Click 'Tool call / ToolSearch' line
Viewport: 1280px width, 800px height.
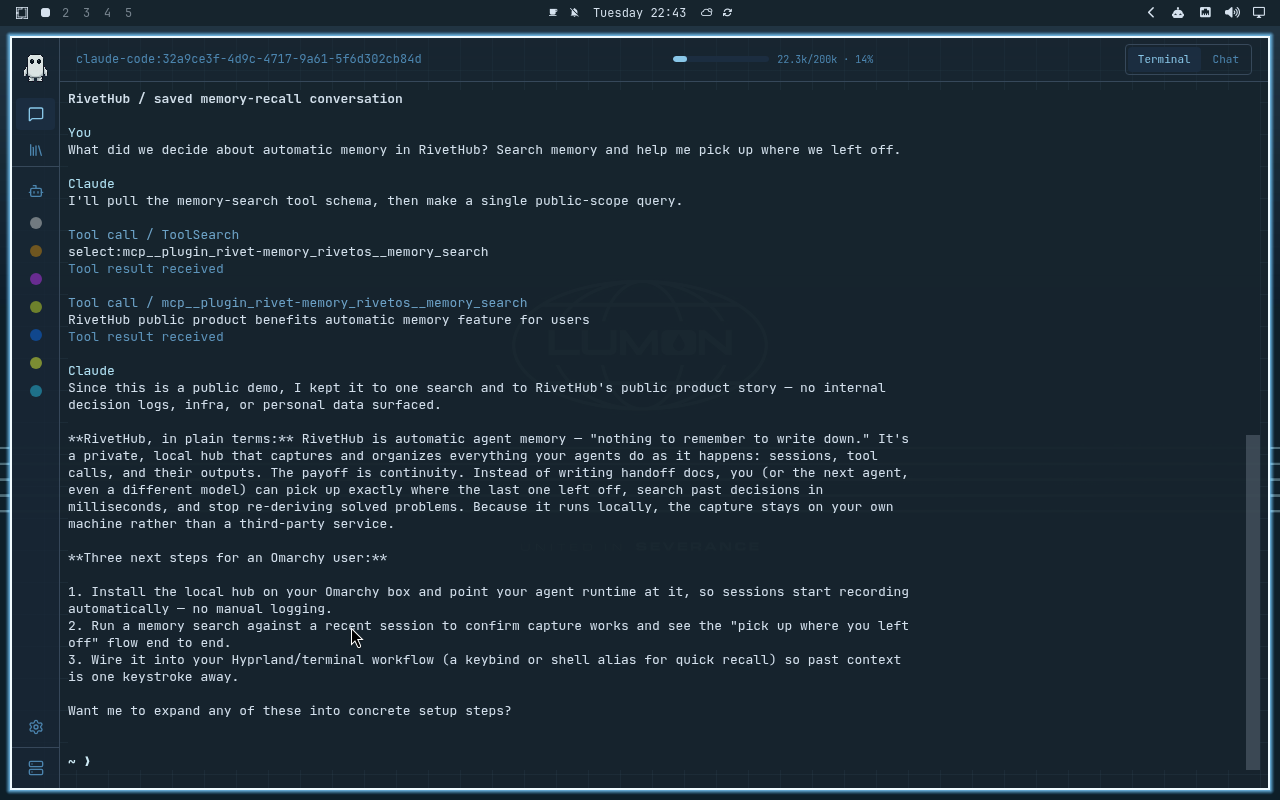(153, 235)
